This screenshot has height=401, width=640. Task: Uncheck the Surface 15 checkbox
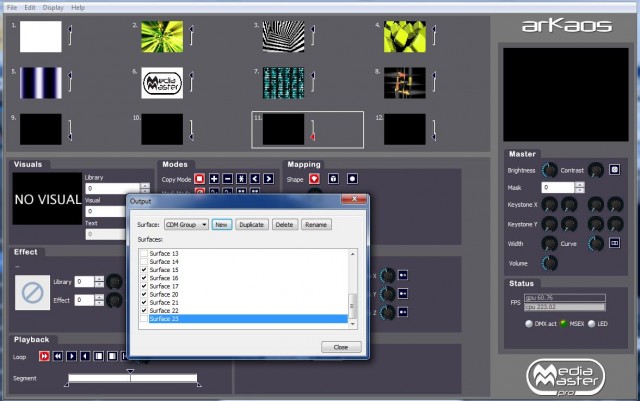click(144, 270)
